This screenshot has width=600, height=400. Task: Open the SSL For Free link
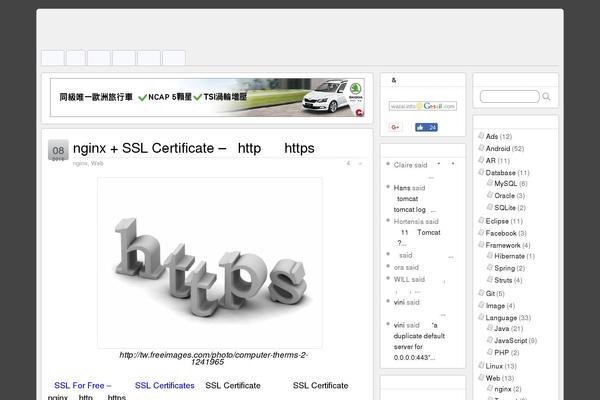(83, 385)
